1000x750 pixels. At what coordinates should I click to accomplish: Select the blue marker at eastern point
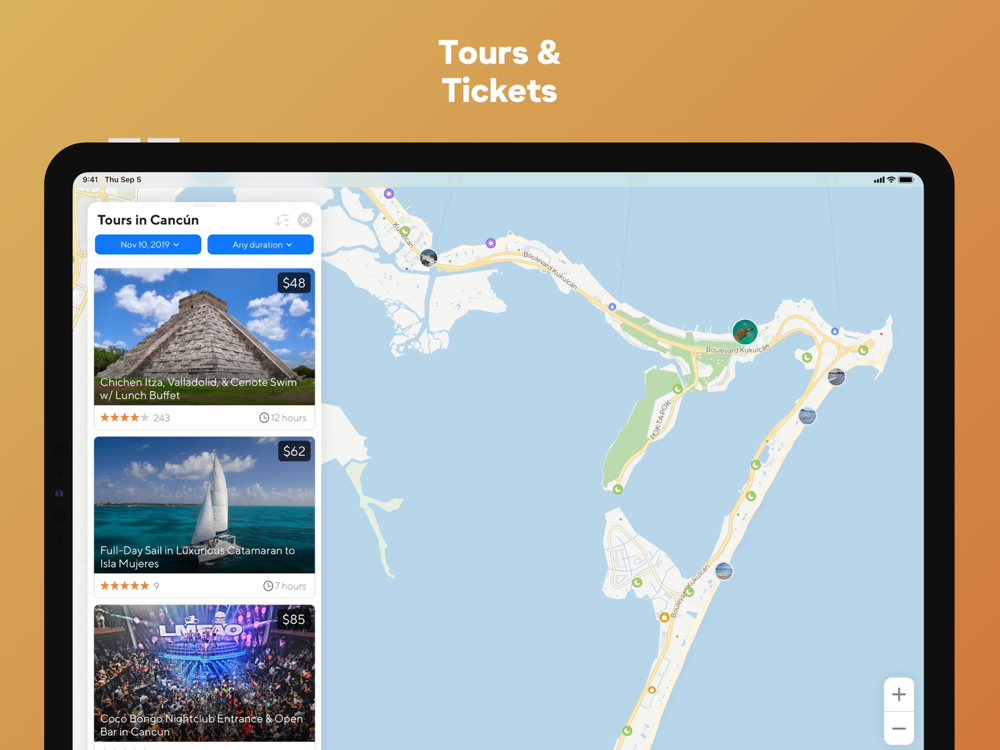[x=835, y=331]
